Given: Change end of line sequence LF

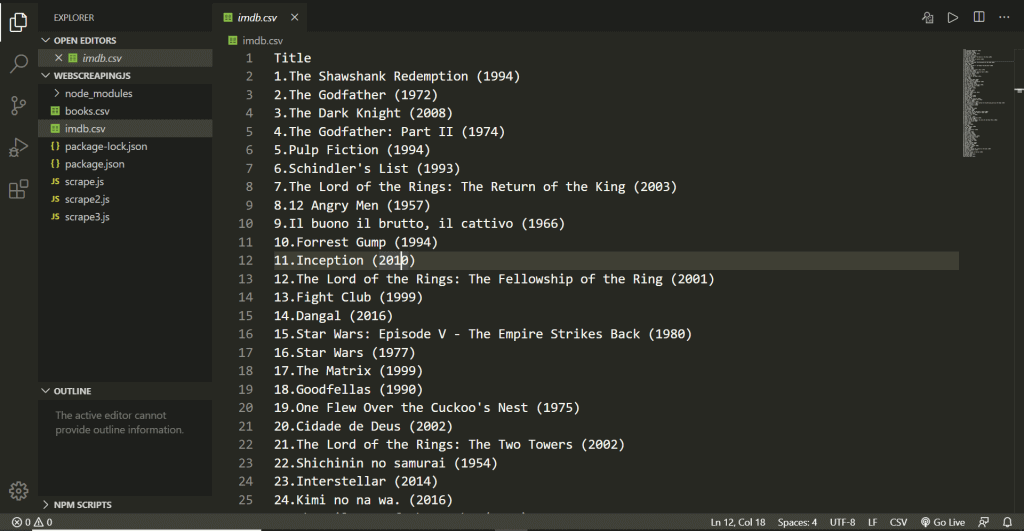Looking at the screenshot, I should coord(872,522).
